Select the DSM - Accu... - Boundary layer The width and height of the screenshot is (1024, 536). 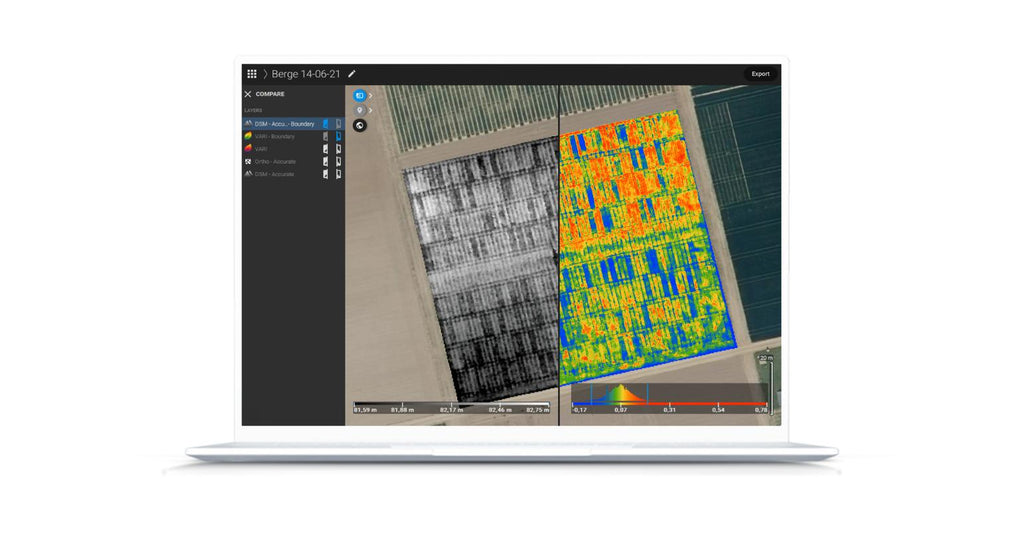click(293, 123)
